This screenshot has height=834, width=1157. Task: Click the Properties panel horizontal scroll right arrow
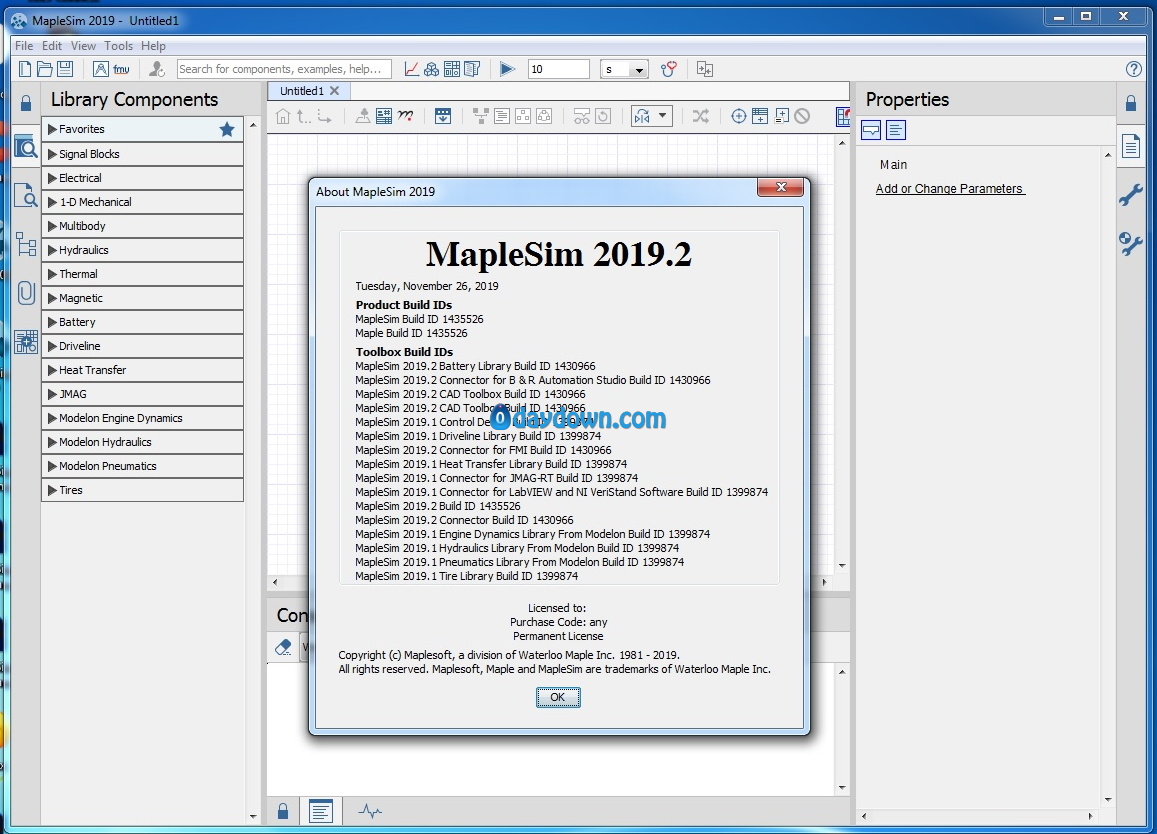tap(1090, 816)
